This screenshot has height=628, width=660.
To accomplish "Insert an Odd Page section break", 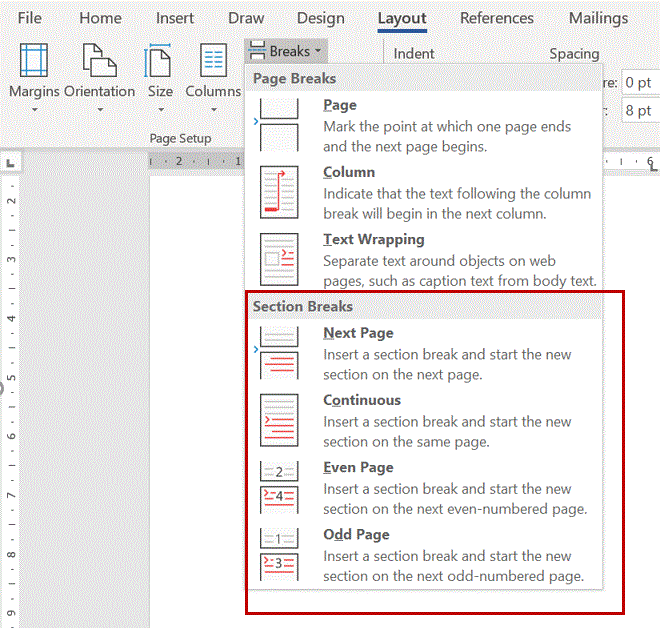I will (279, 554).
